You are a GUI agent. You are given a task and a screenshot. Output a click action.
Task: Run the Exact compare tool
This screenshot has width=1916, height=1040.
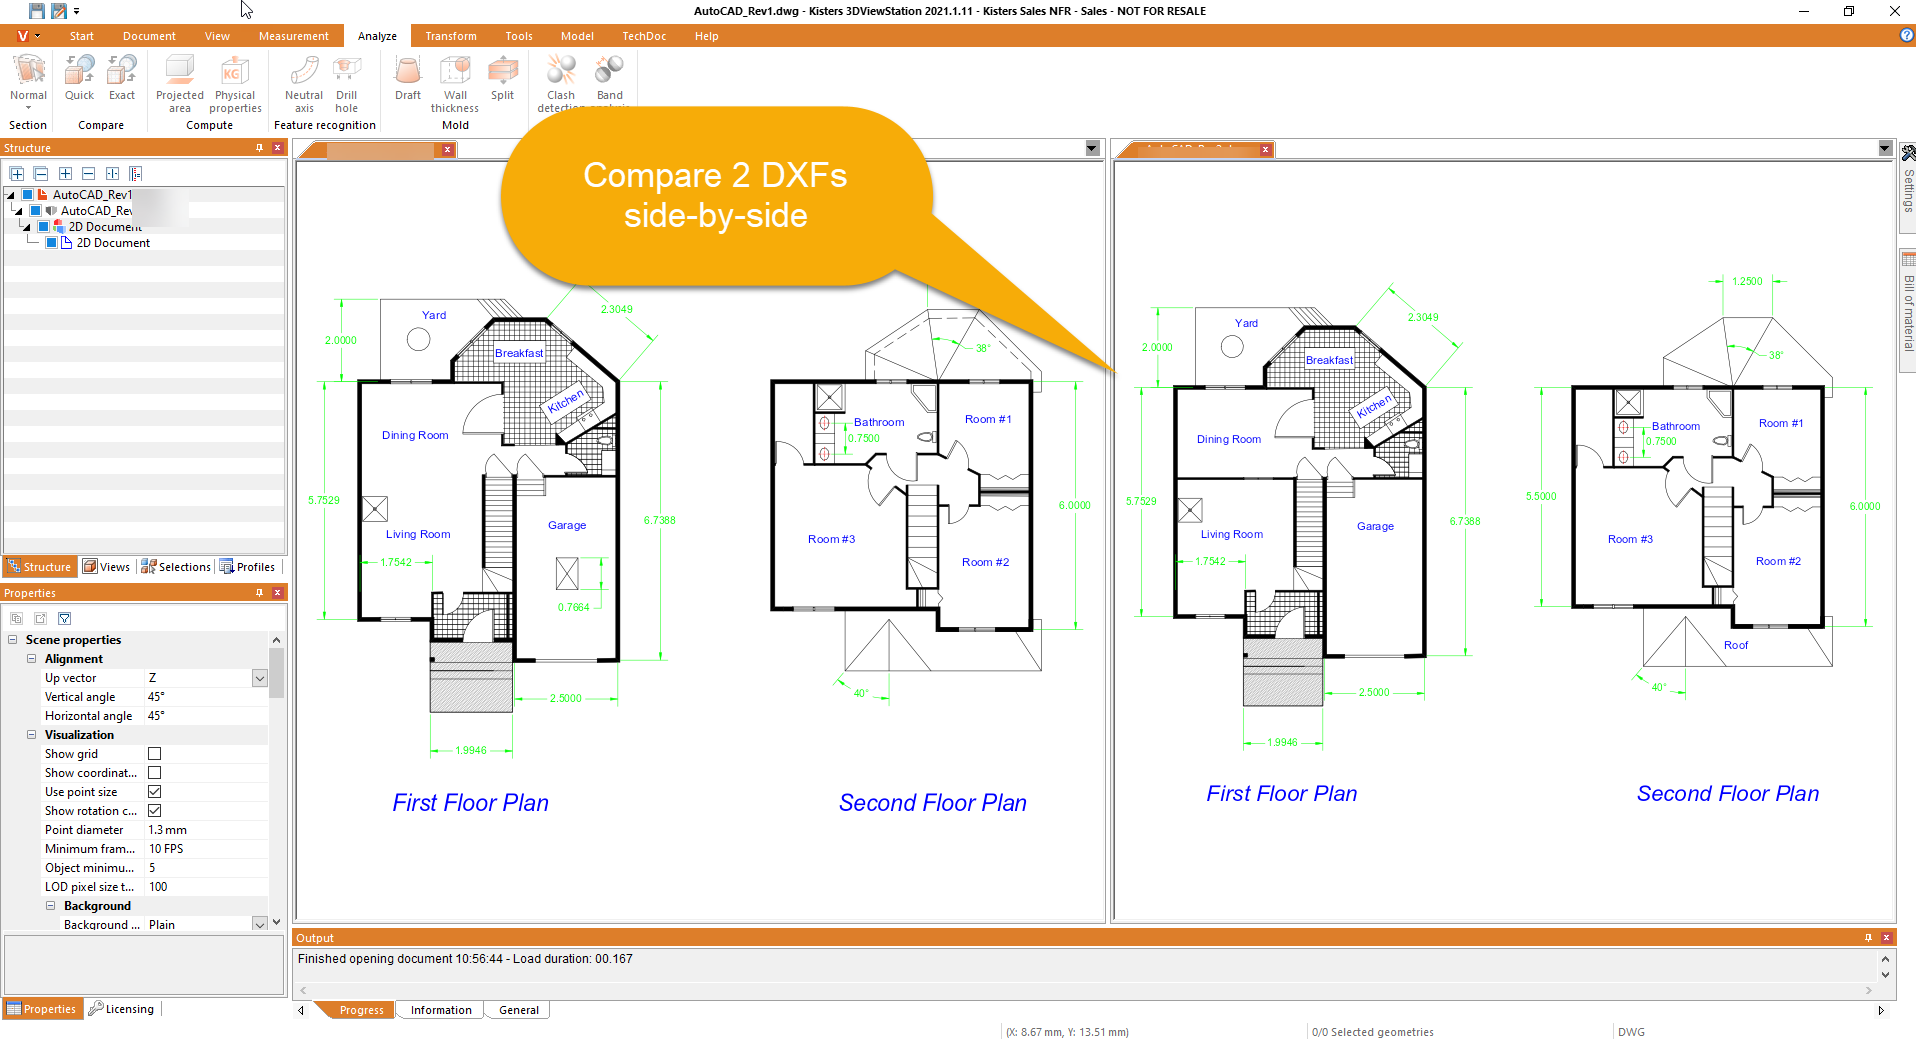coord(122,78)
